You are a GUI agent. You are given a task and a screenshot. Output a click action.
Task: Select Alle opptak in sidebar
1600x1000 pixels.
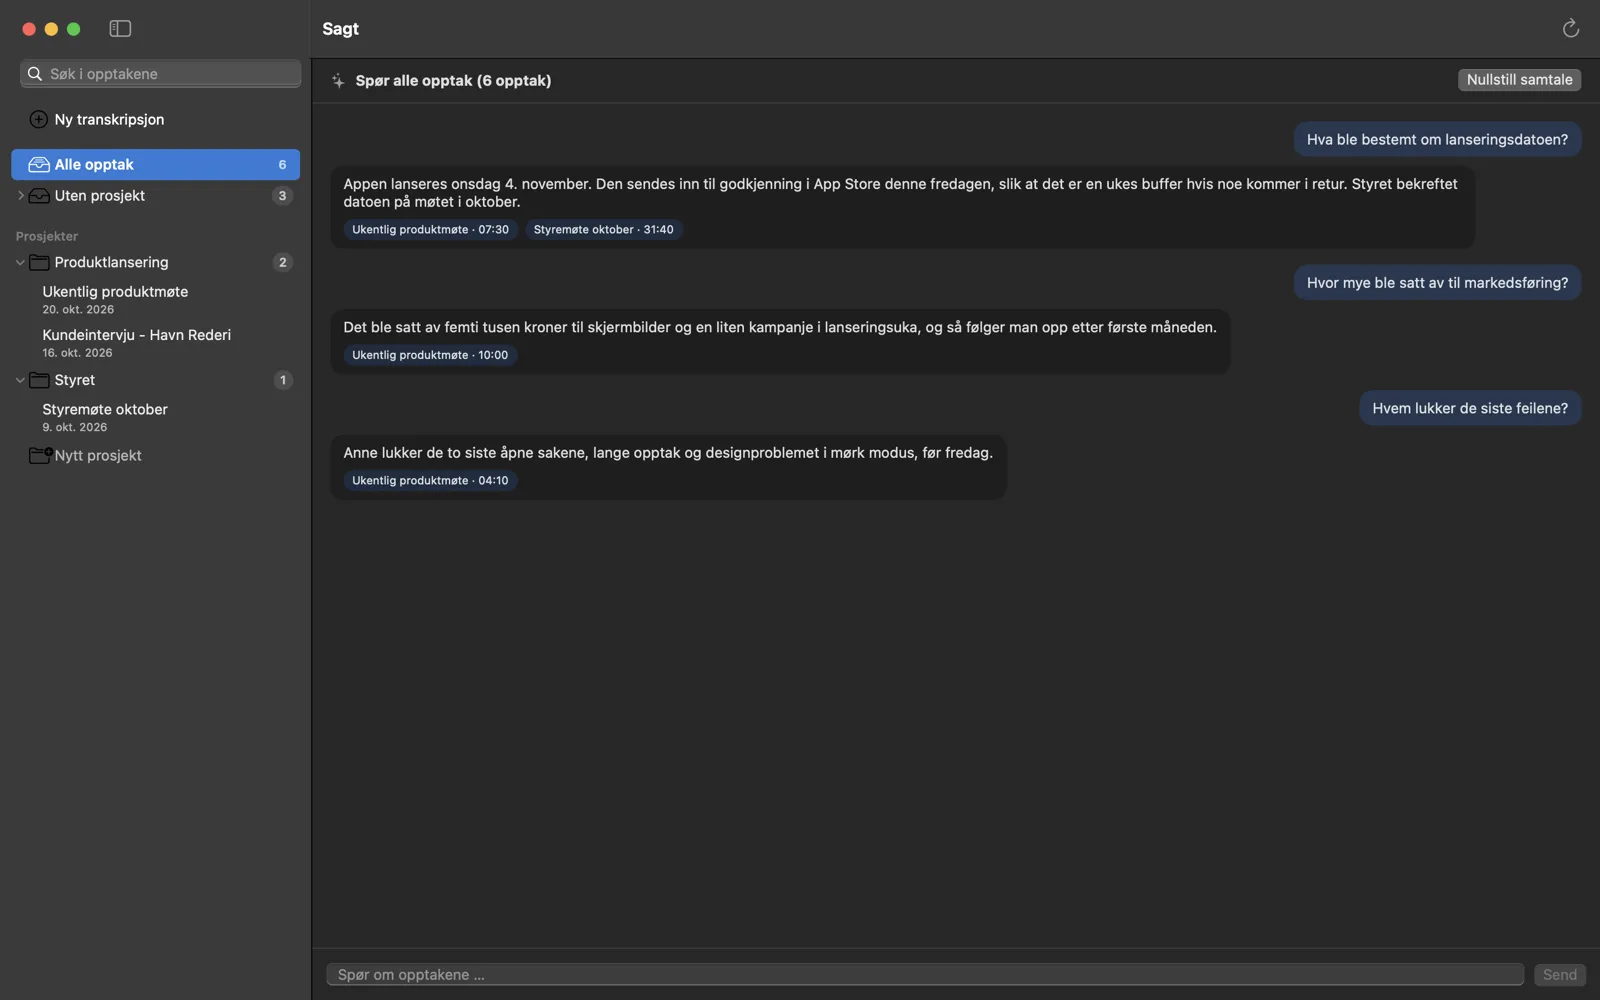[155, 164]
